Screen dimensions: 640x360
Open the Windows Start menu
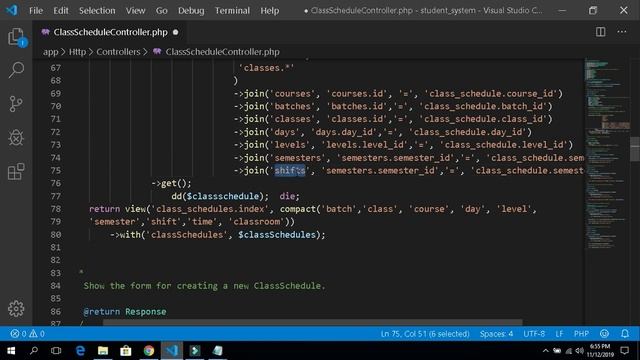point(11,351)
